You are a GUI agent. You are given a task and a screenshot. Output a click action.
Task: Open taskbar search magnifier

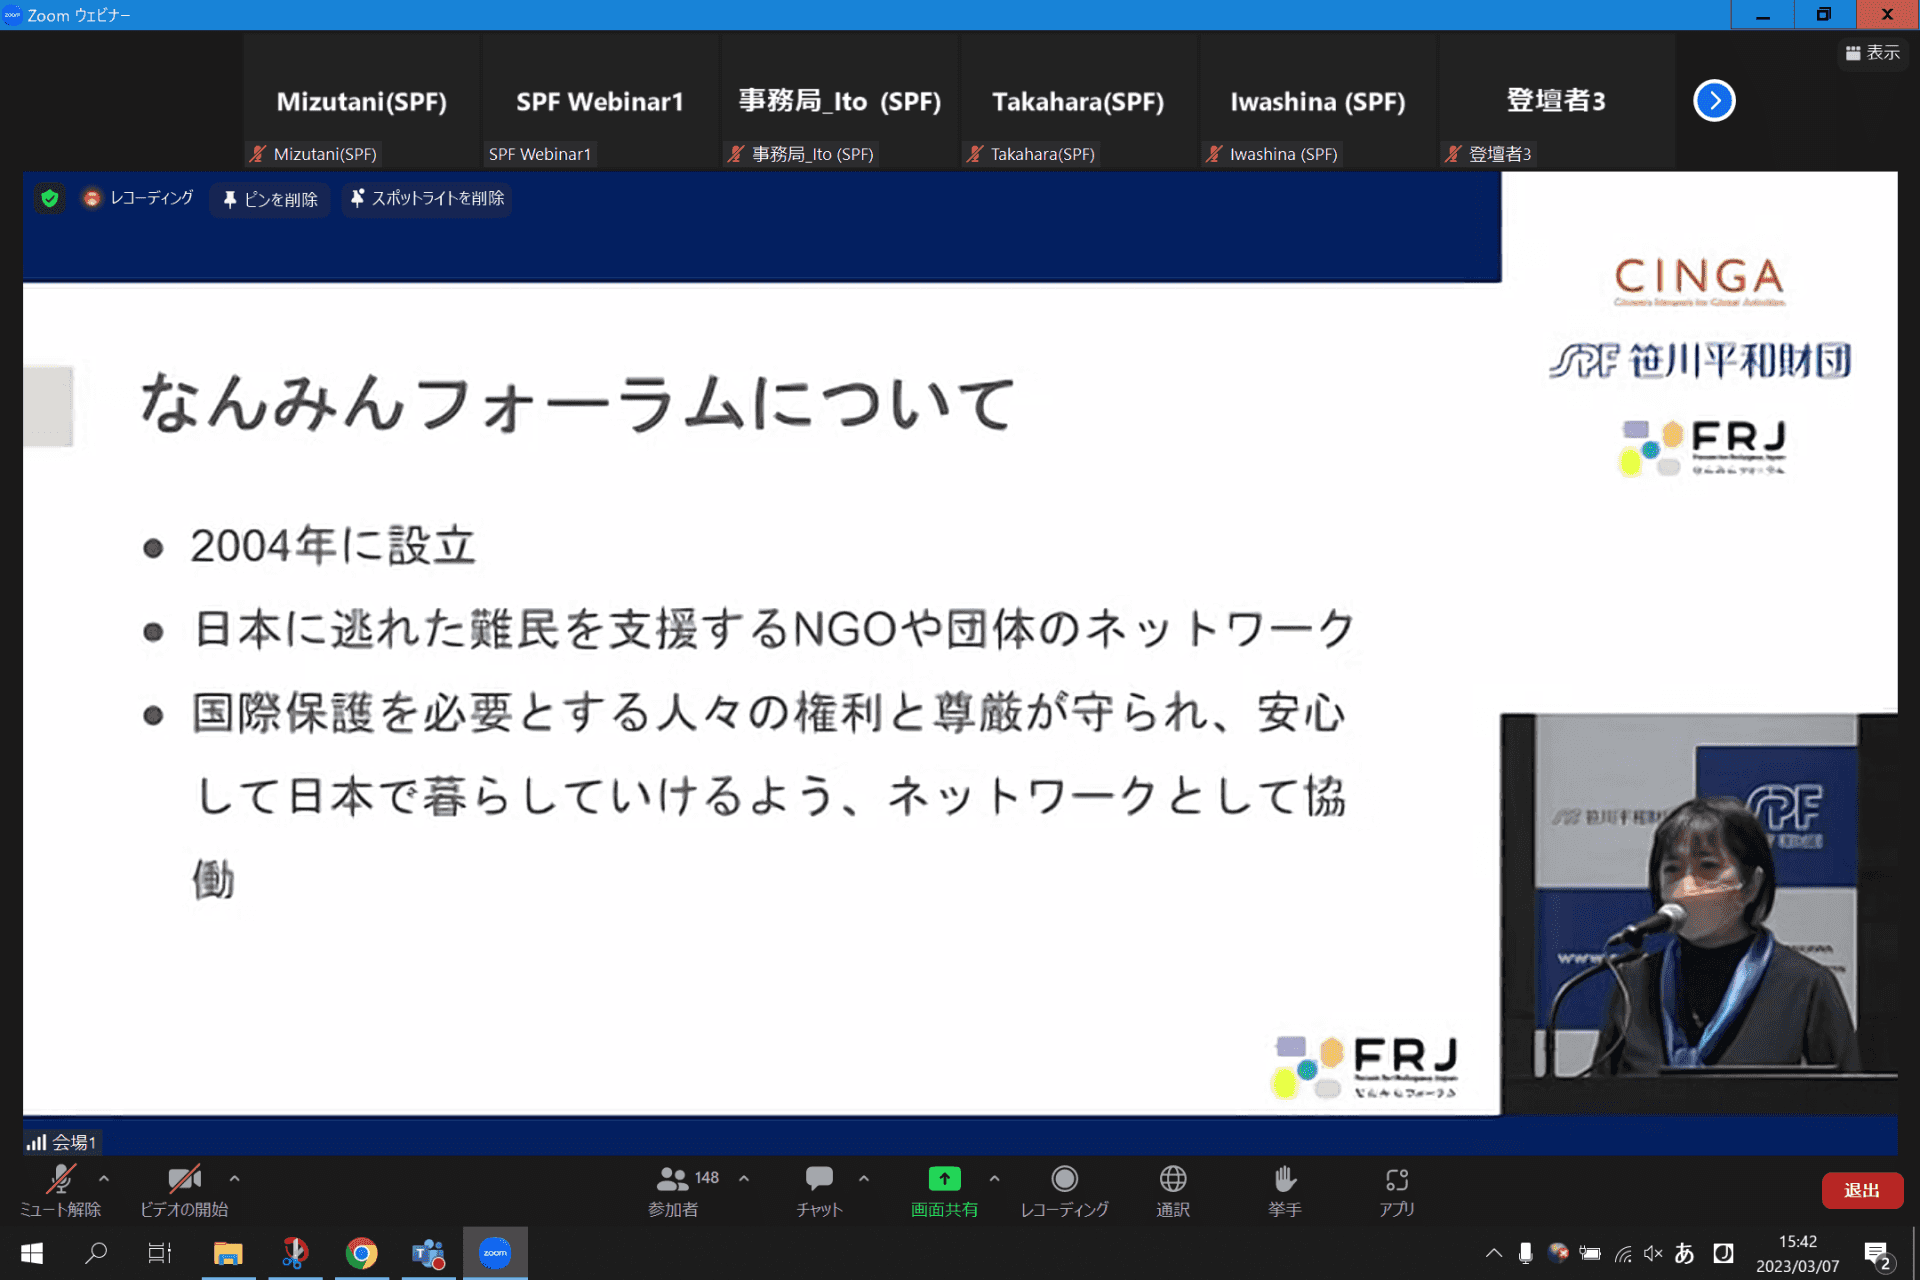[96, 1253]
